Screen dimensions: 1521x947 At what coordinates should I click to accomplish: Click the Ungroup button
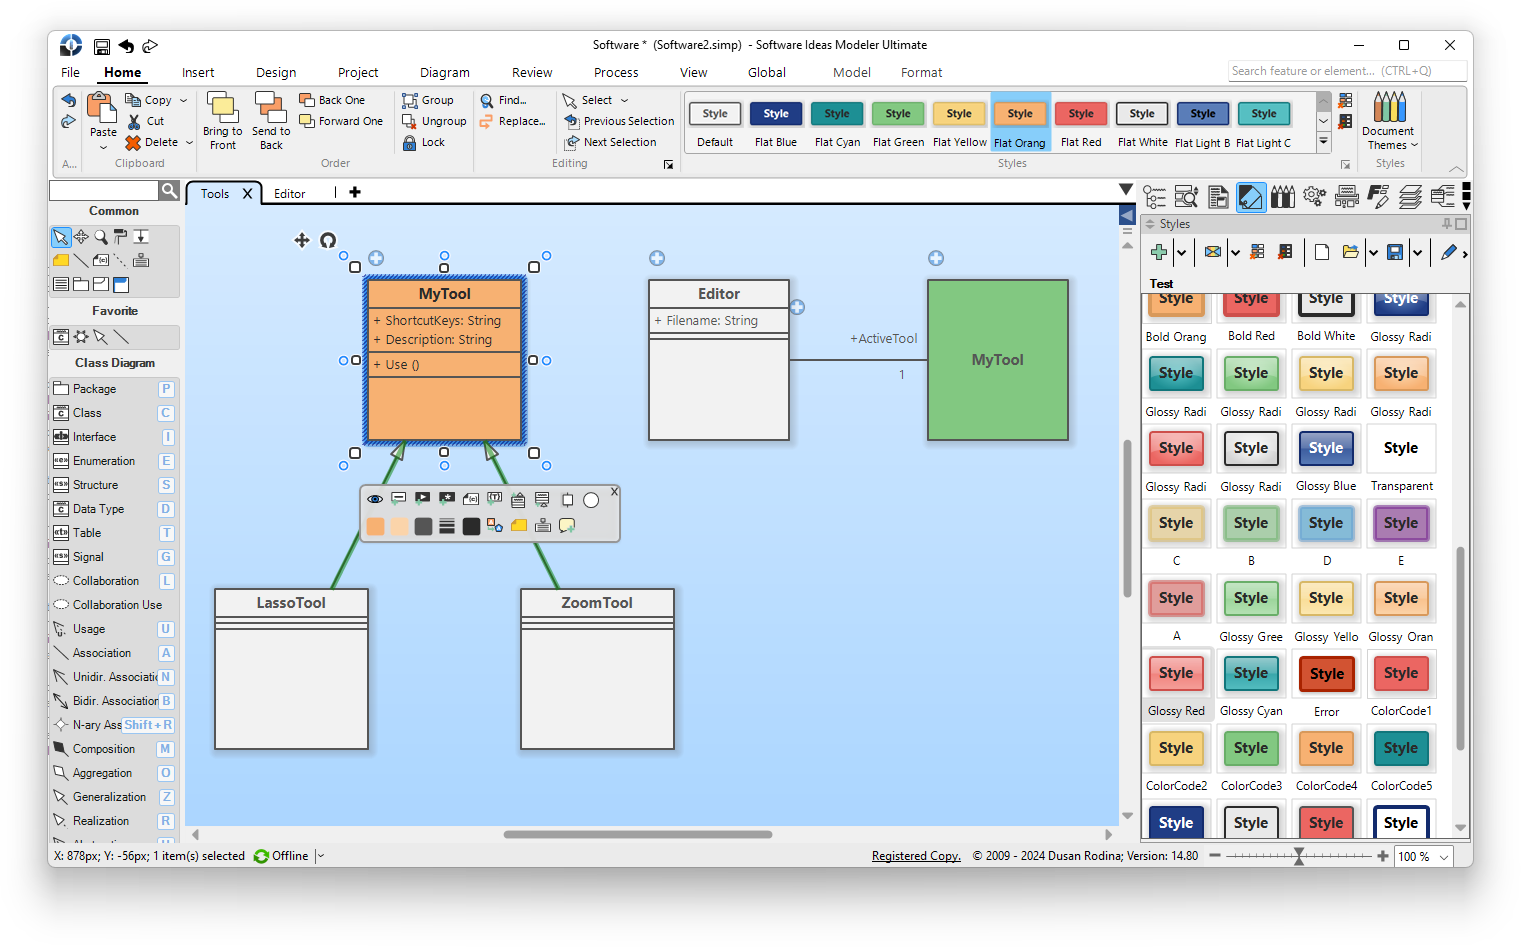434,121
